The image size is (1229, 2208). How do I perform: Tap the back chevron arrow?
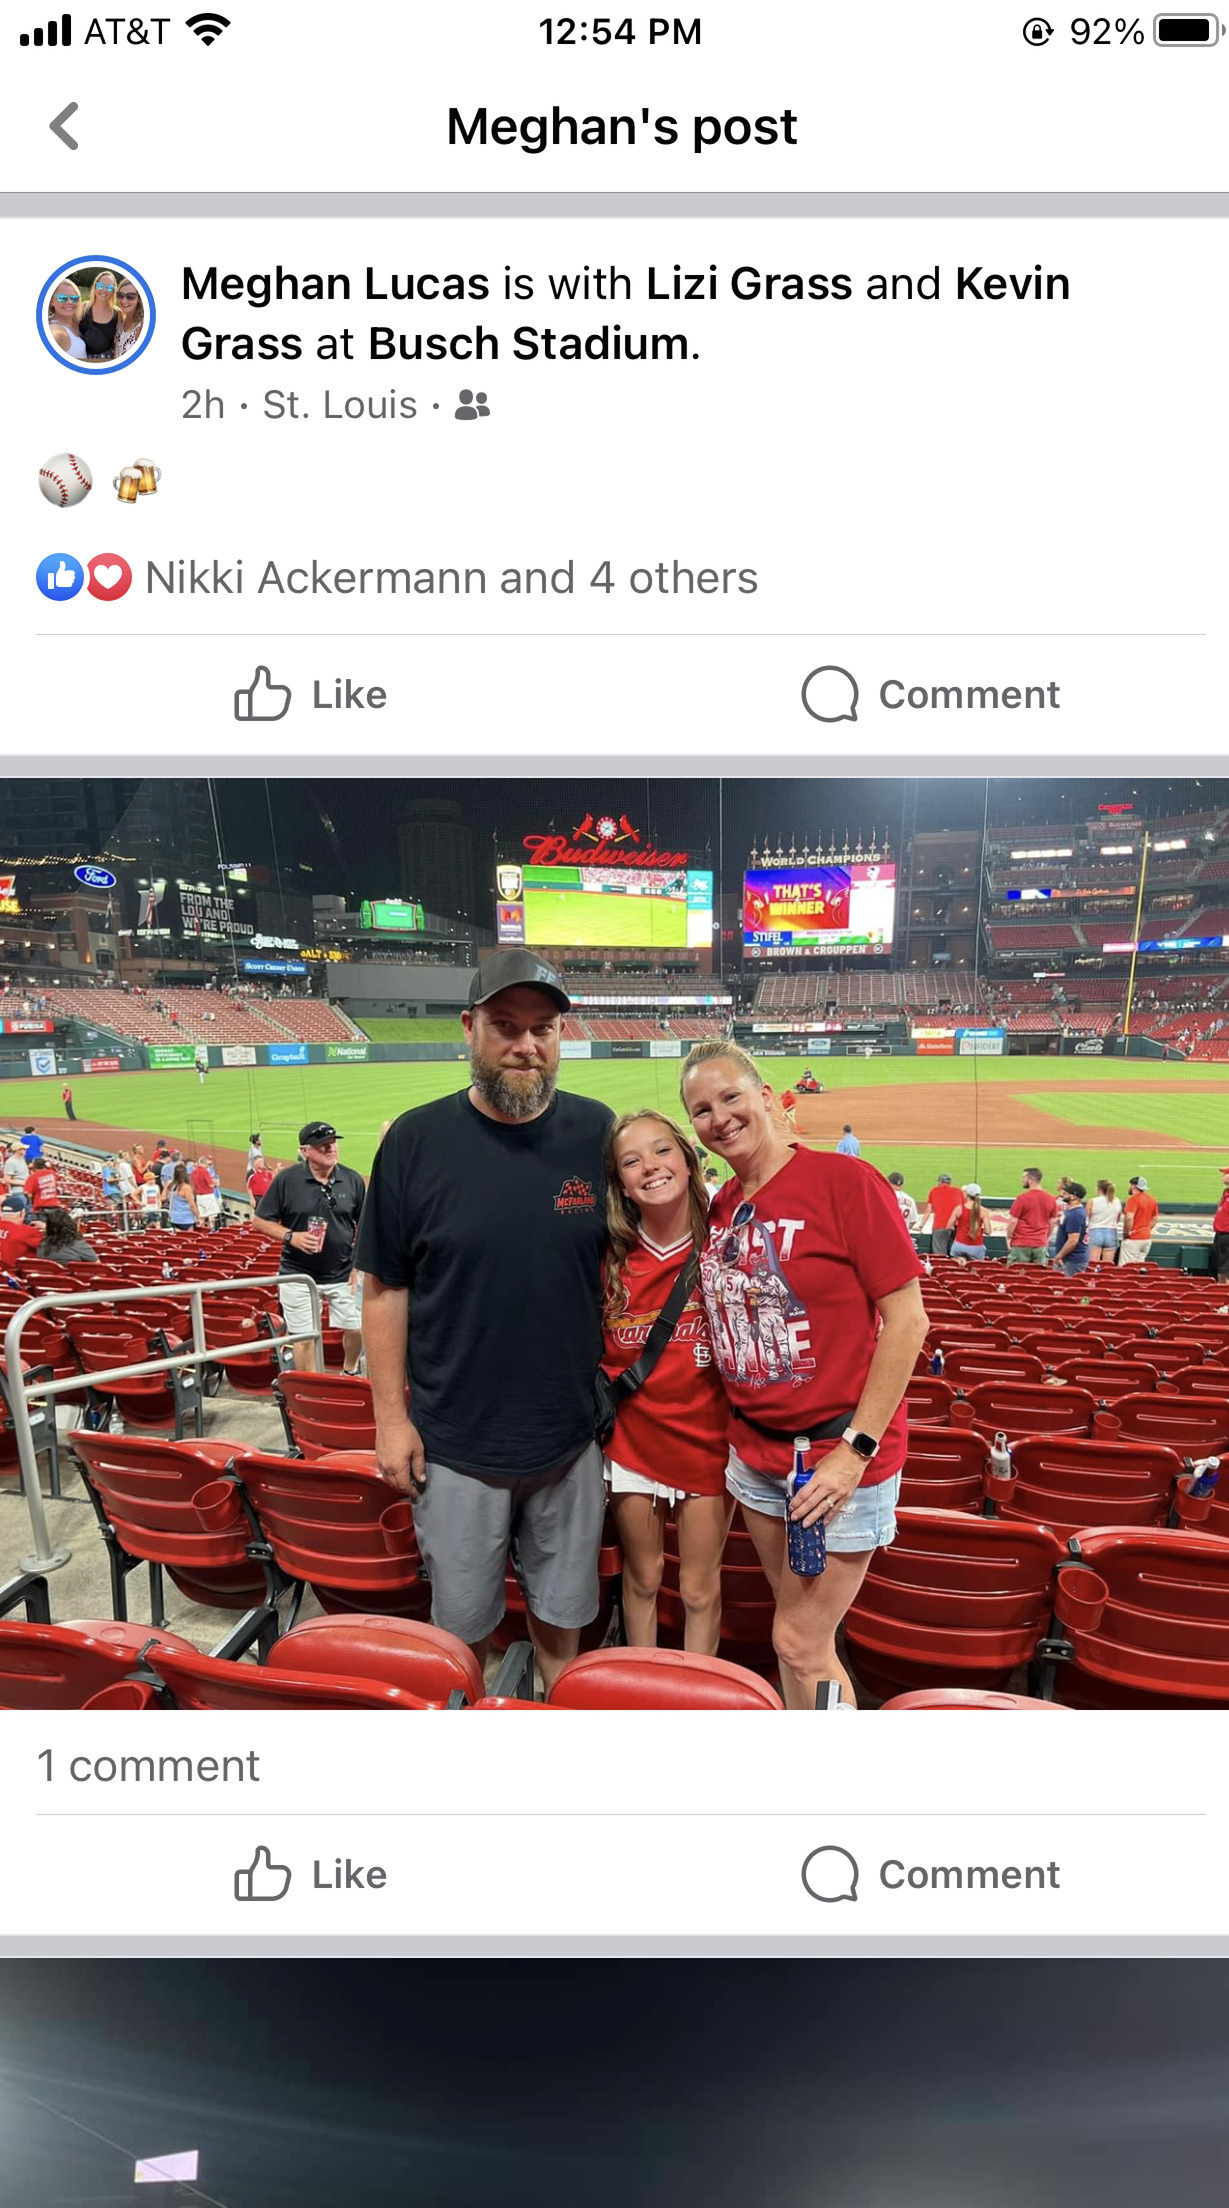point(64,127)
